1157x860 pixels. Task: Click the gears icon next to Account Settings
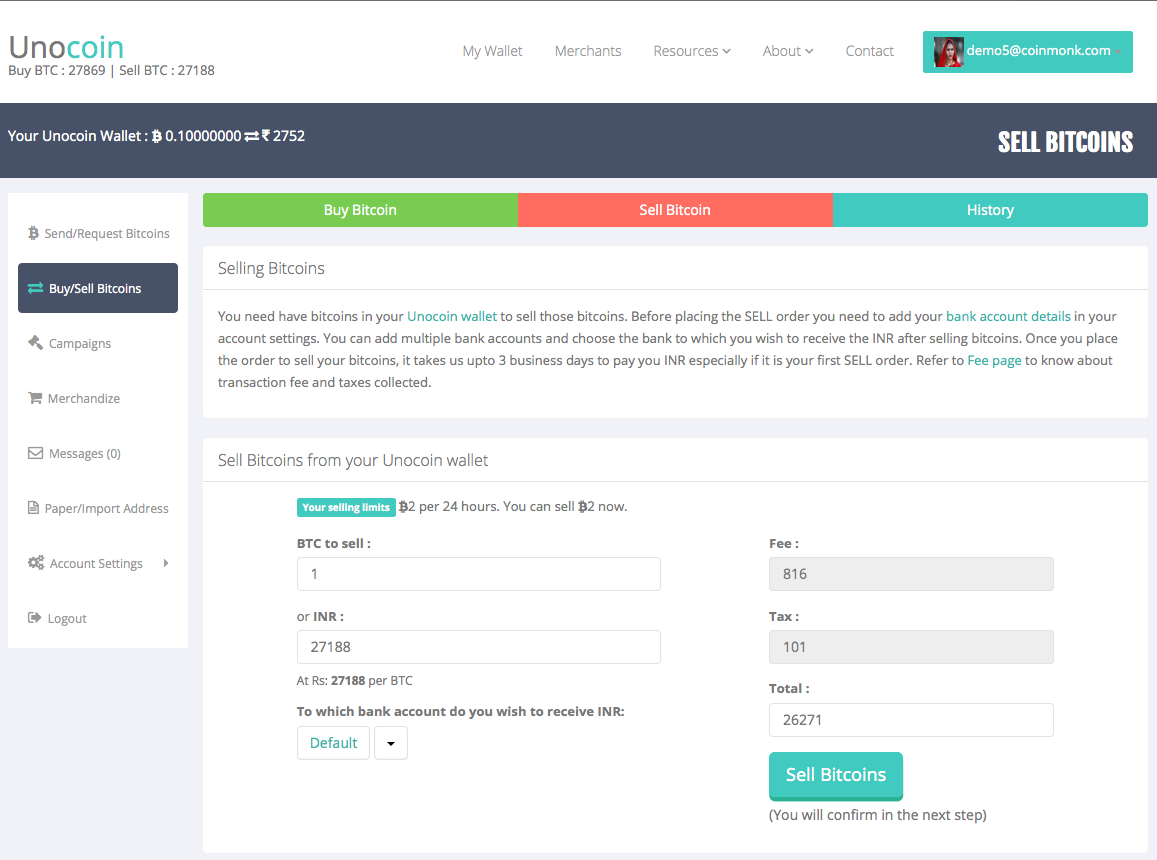click(35, 563)
